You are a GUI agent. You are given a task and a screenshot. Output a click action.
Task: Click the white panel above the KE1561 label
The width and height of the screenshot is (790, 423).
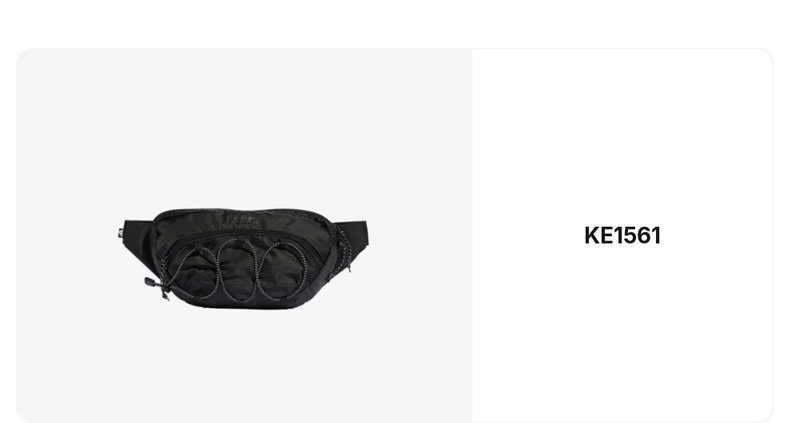[622, 136]
